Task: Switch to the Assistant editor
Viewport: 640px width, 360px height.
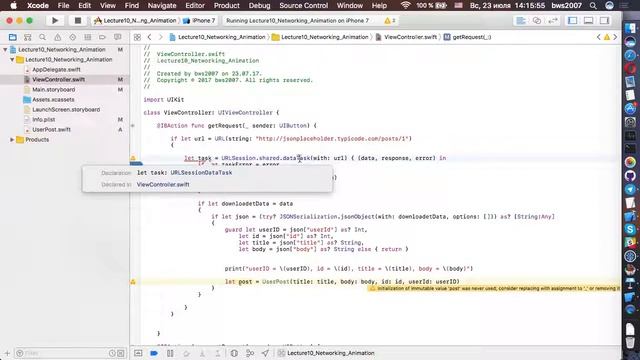Action: (537, 20)
